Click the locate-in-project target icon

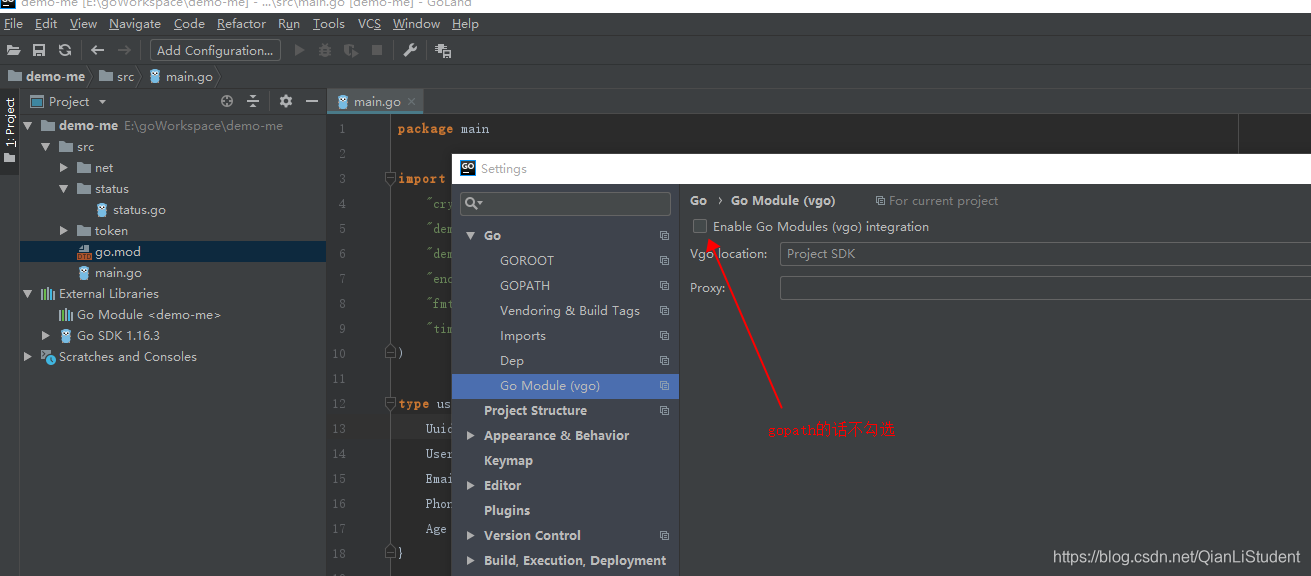tap(227, 101)
